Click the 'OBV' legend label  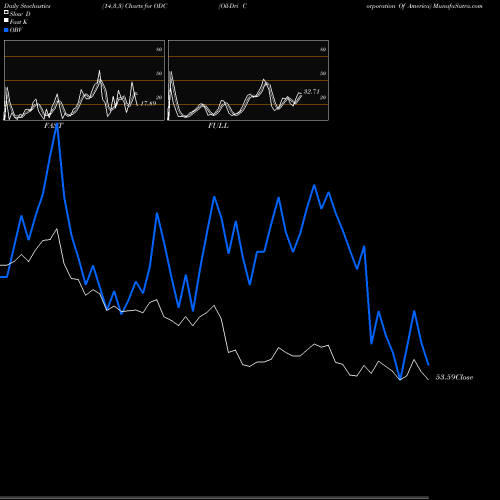16,30
